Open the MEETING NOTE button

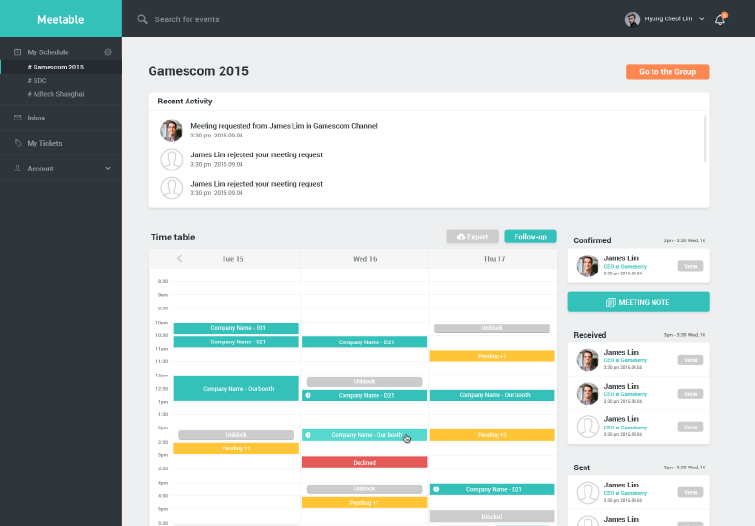click(638, 302)
